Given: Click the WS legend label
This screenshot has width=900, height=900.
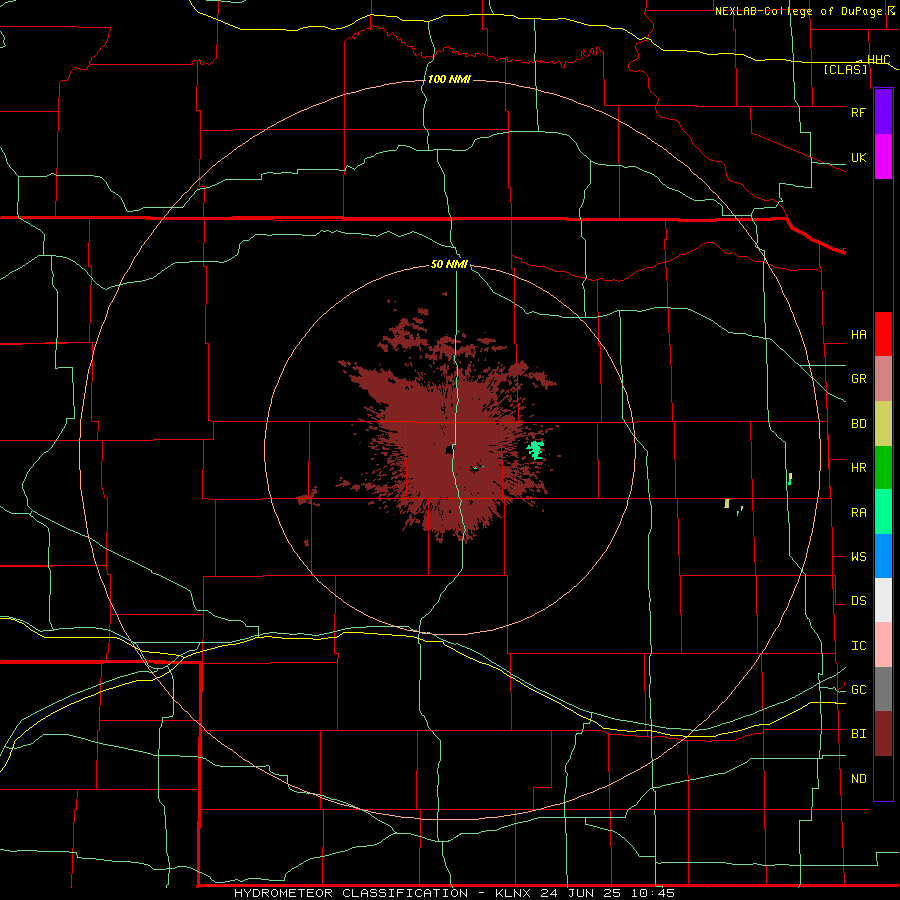Looking at the screenshot, I should click(x=859, y=557).
